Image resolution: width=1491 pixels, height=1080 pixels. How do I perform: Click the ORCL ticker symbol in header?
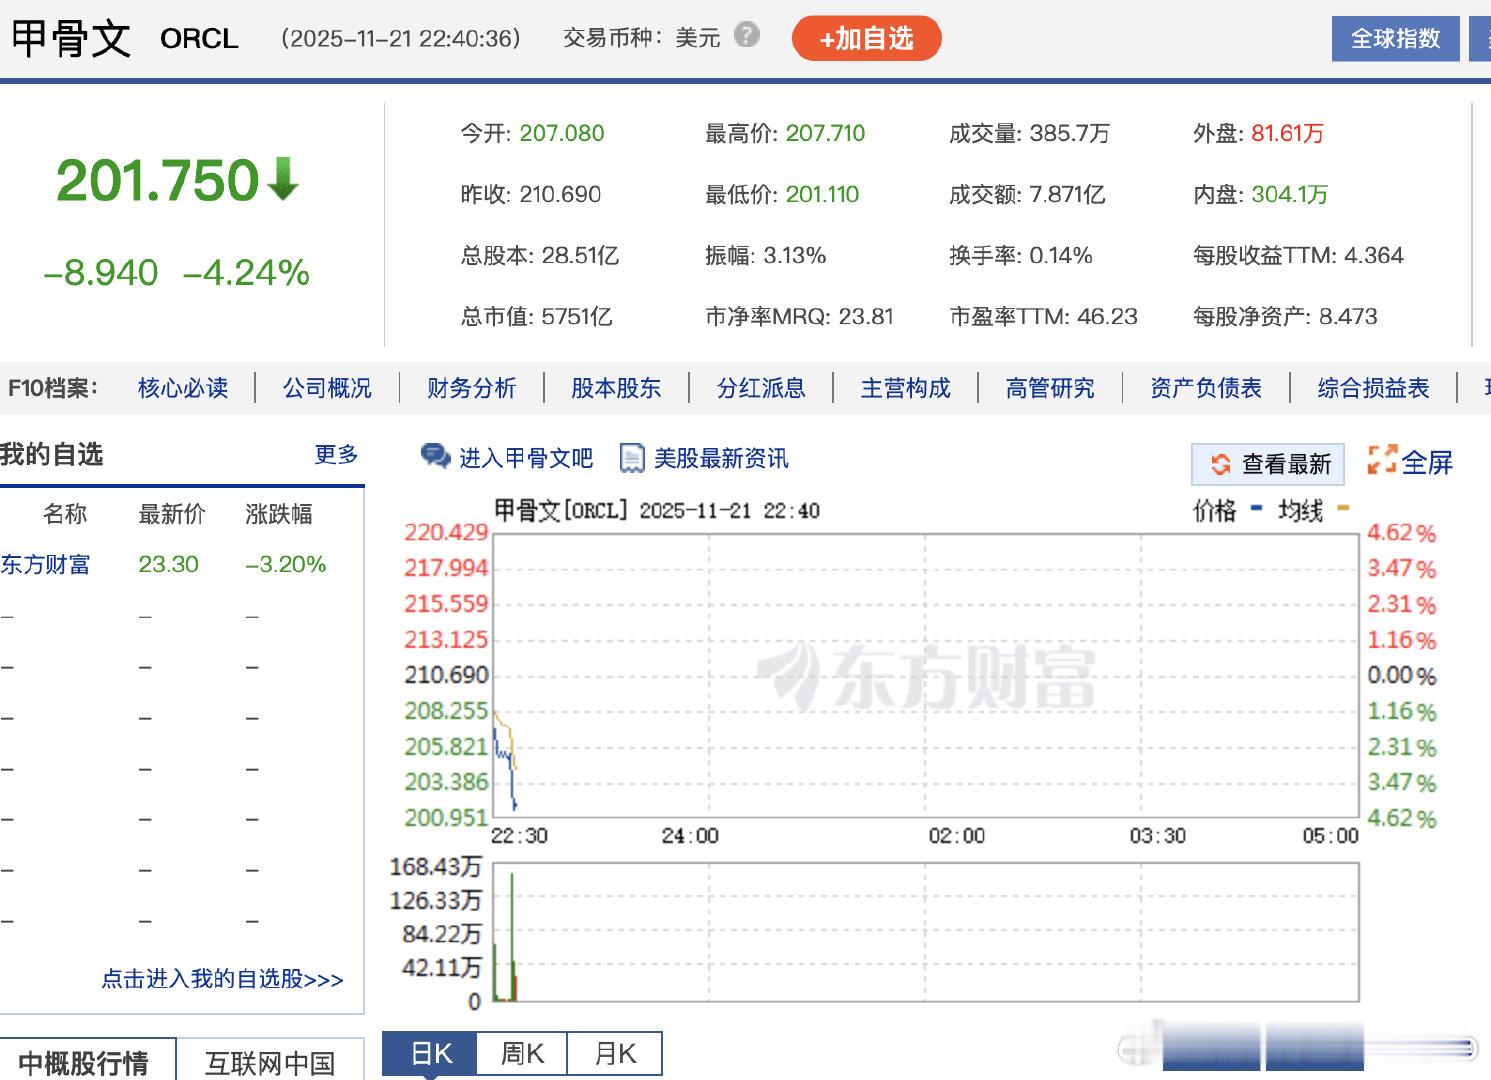(199, 39)
